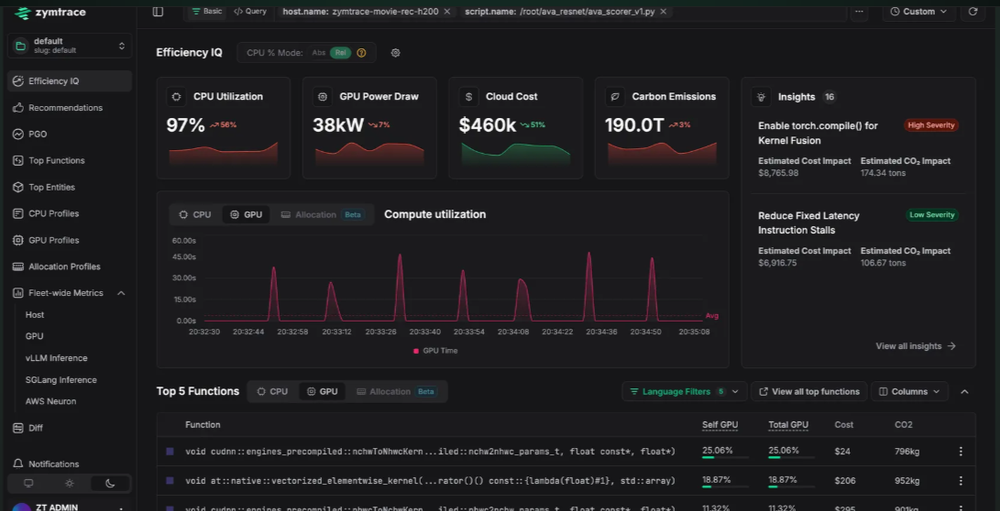The width and height of the screenshot is (1000, 511).
Task: Select GPU tab in Compute utilization
Action: click(246, 215)
